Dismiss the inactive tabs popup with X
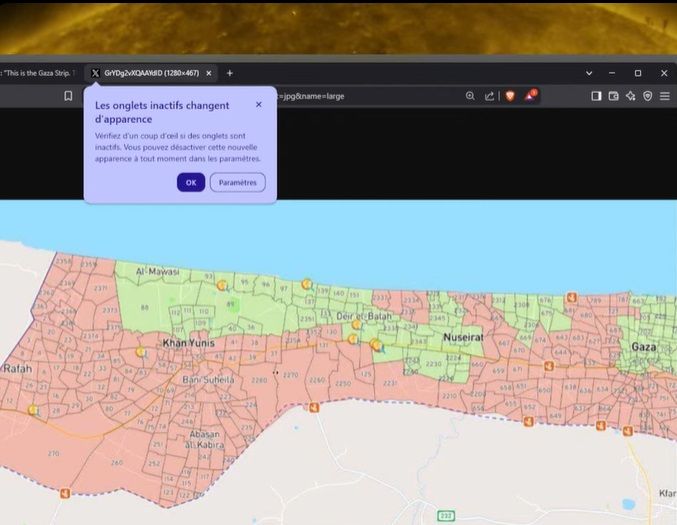The width and height of the screenshot is (677, 525). 258,104
